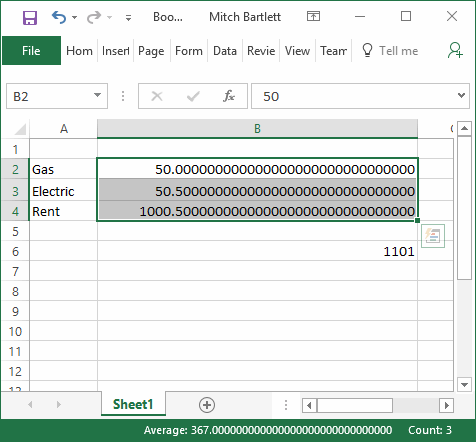Open the File tab

(31, 51)
